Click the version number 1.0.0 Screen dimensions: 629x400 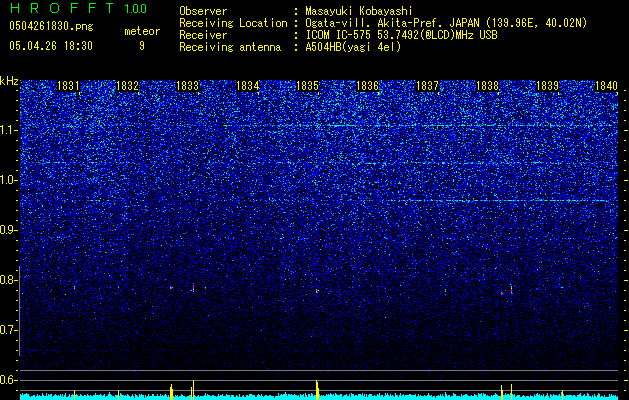(136, 9)
